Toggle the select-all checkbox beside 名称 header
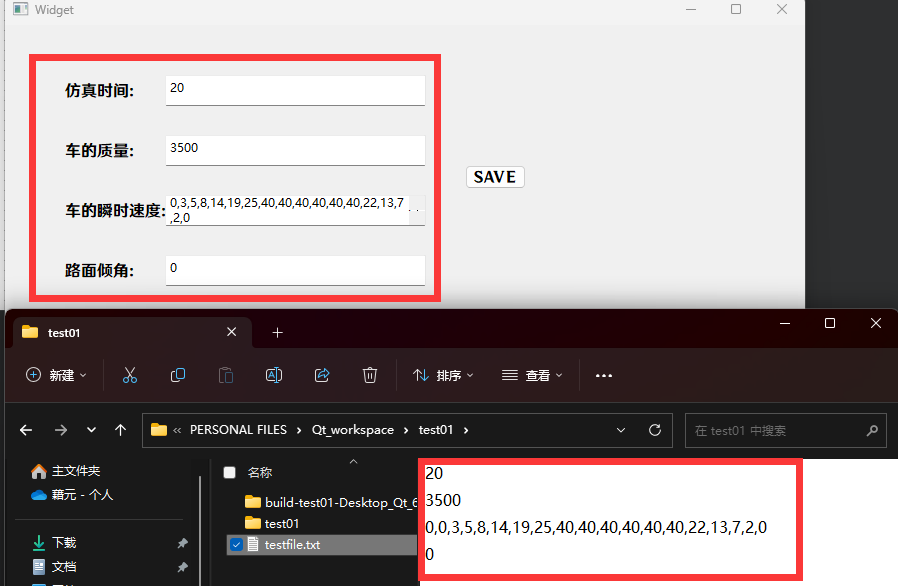 coord(230,472)
